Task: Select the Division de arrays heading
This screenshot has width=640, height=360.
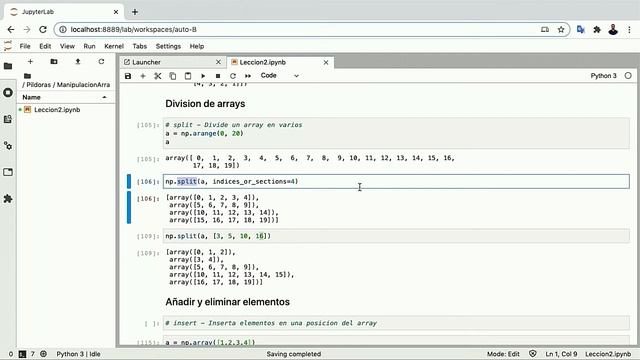Action: (205, 104)
